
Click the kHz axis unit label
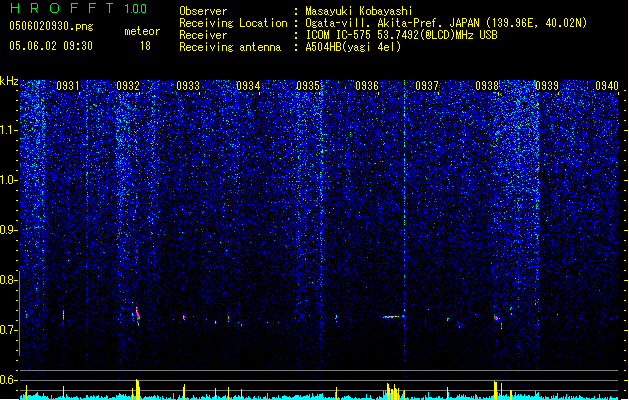[x=9, y=81]
